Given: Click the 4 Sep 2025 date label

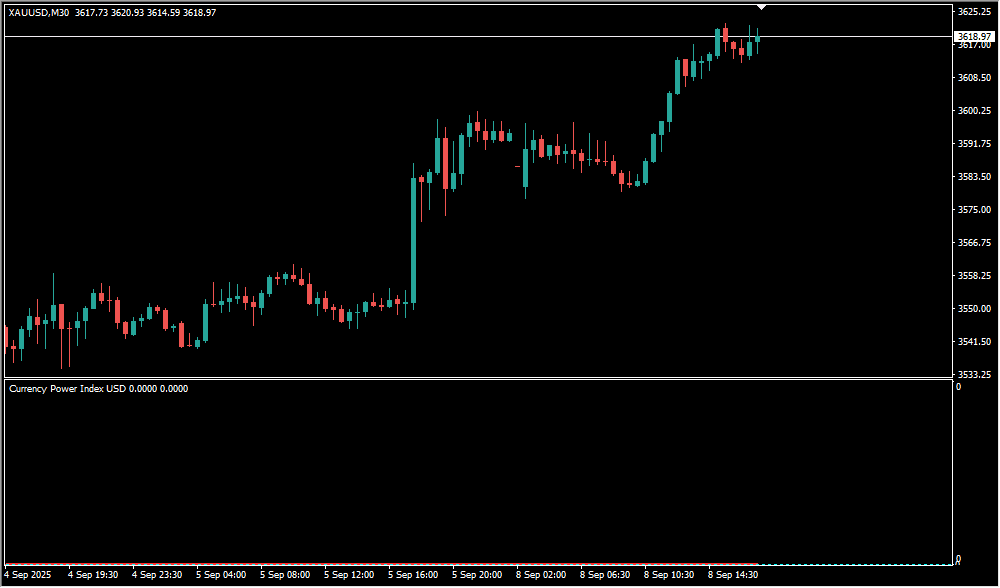Looking at the screenshot, I should pos(27,575).
